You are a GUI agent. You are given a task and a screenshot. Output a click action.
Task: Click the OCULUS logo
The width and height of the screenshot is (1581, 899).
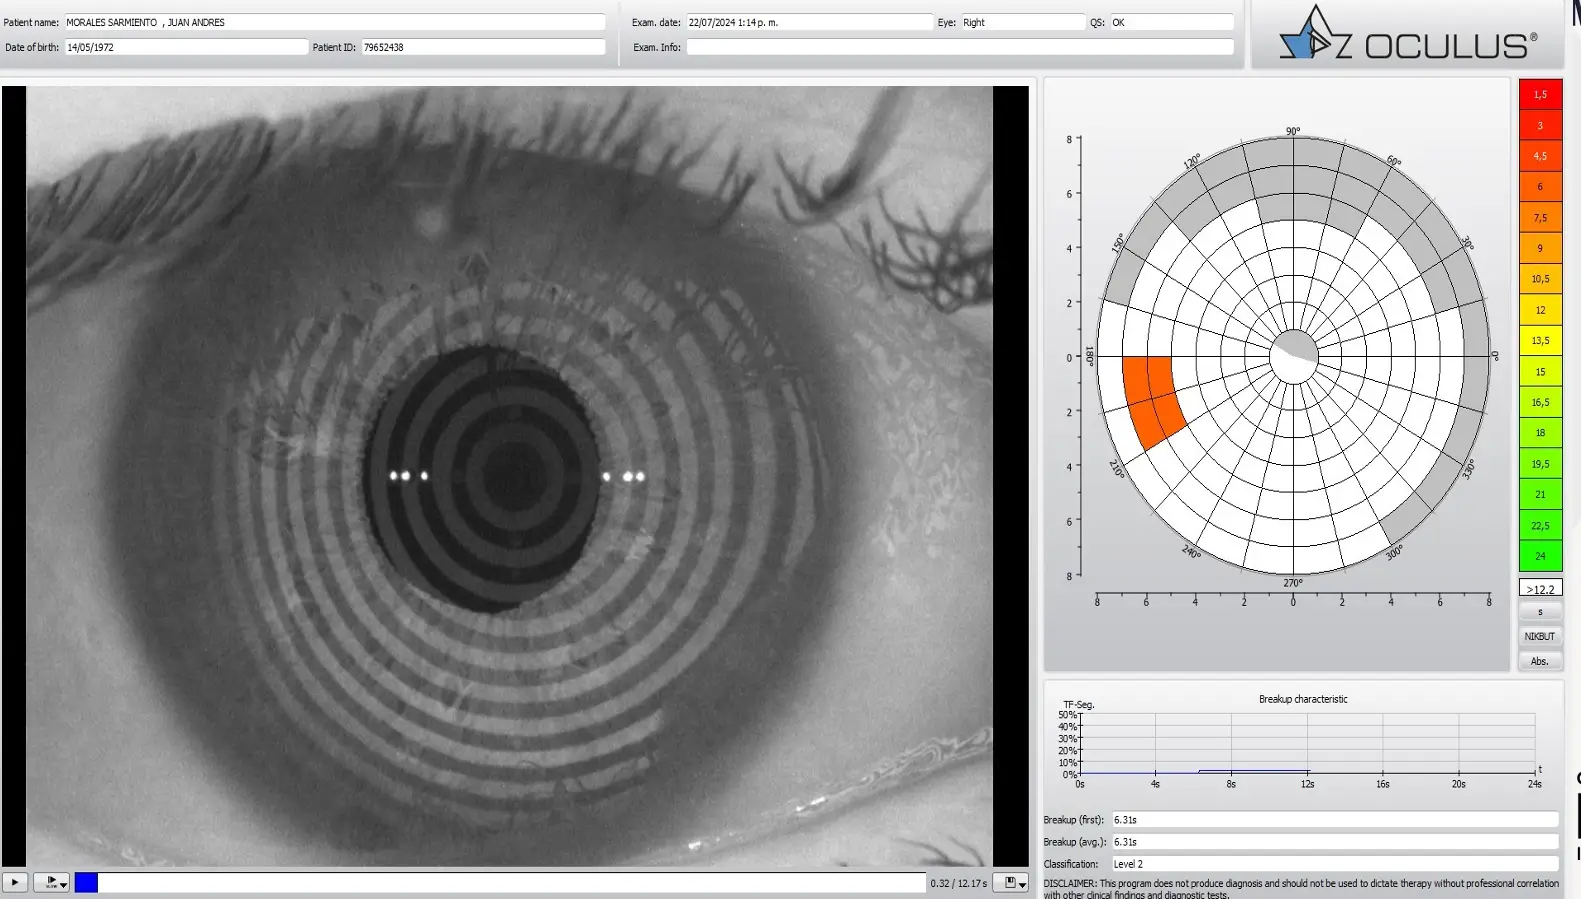click(x=1407, y=36)
